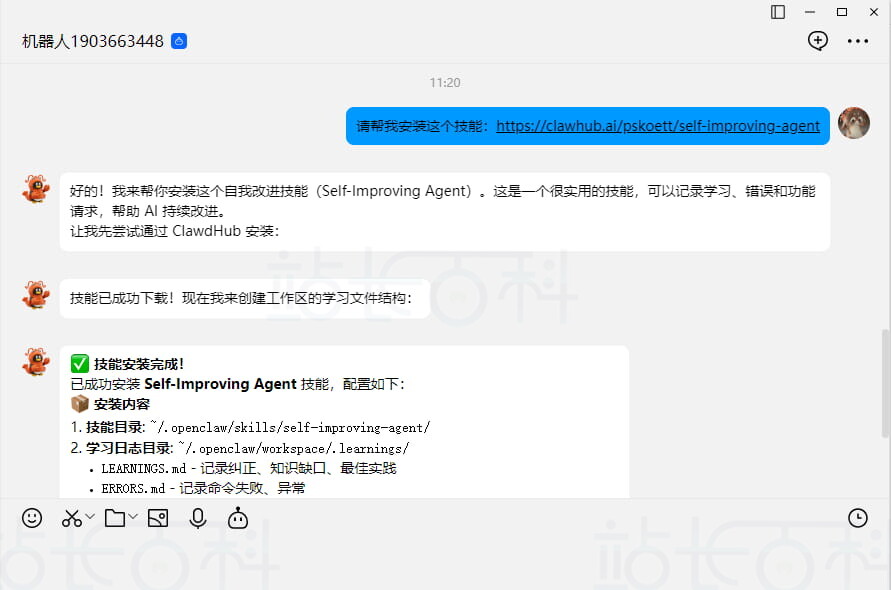Image resolution: width=891 pixels, height=590 pixels.
Task: Click the send image icon
Action: point(158,518)
